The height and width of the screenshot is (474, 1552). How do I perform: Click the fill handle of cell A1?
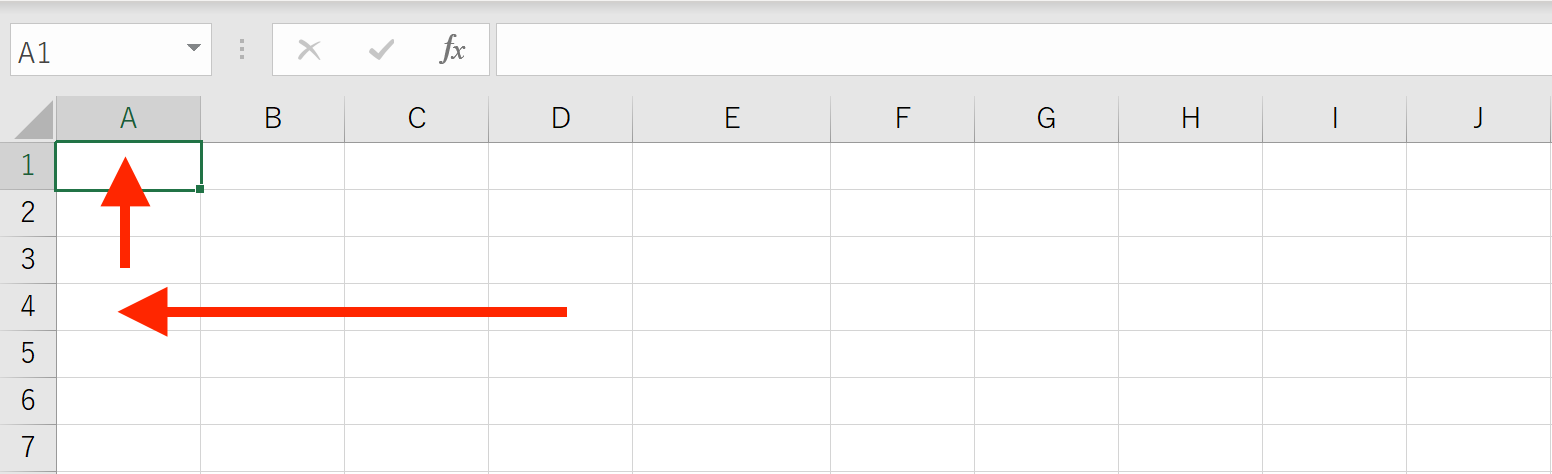(x=201, y=189)
